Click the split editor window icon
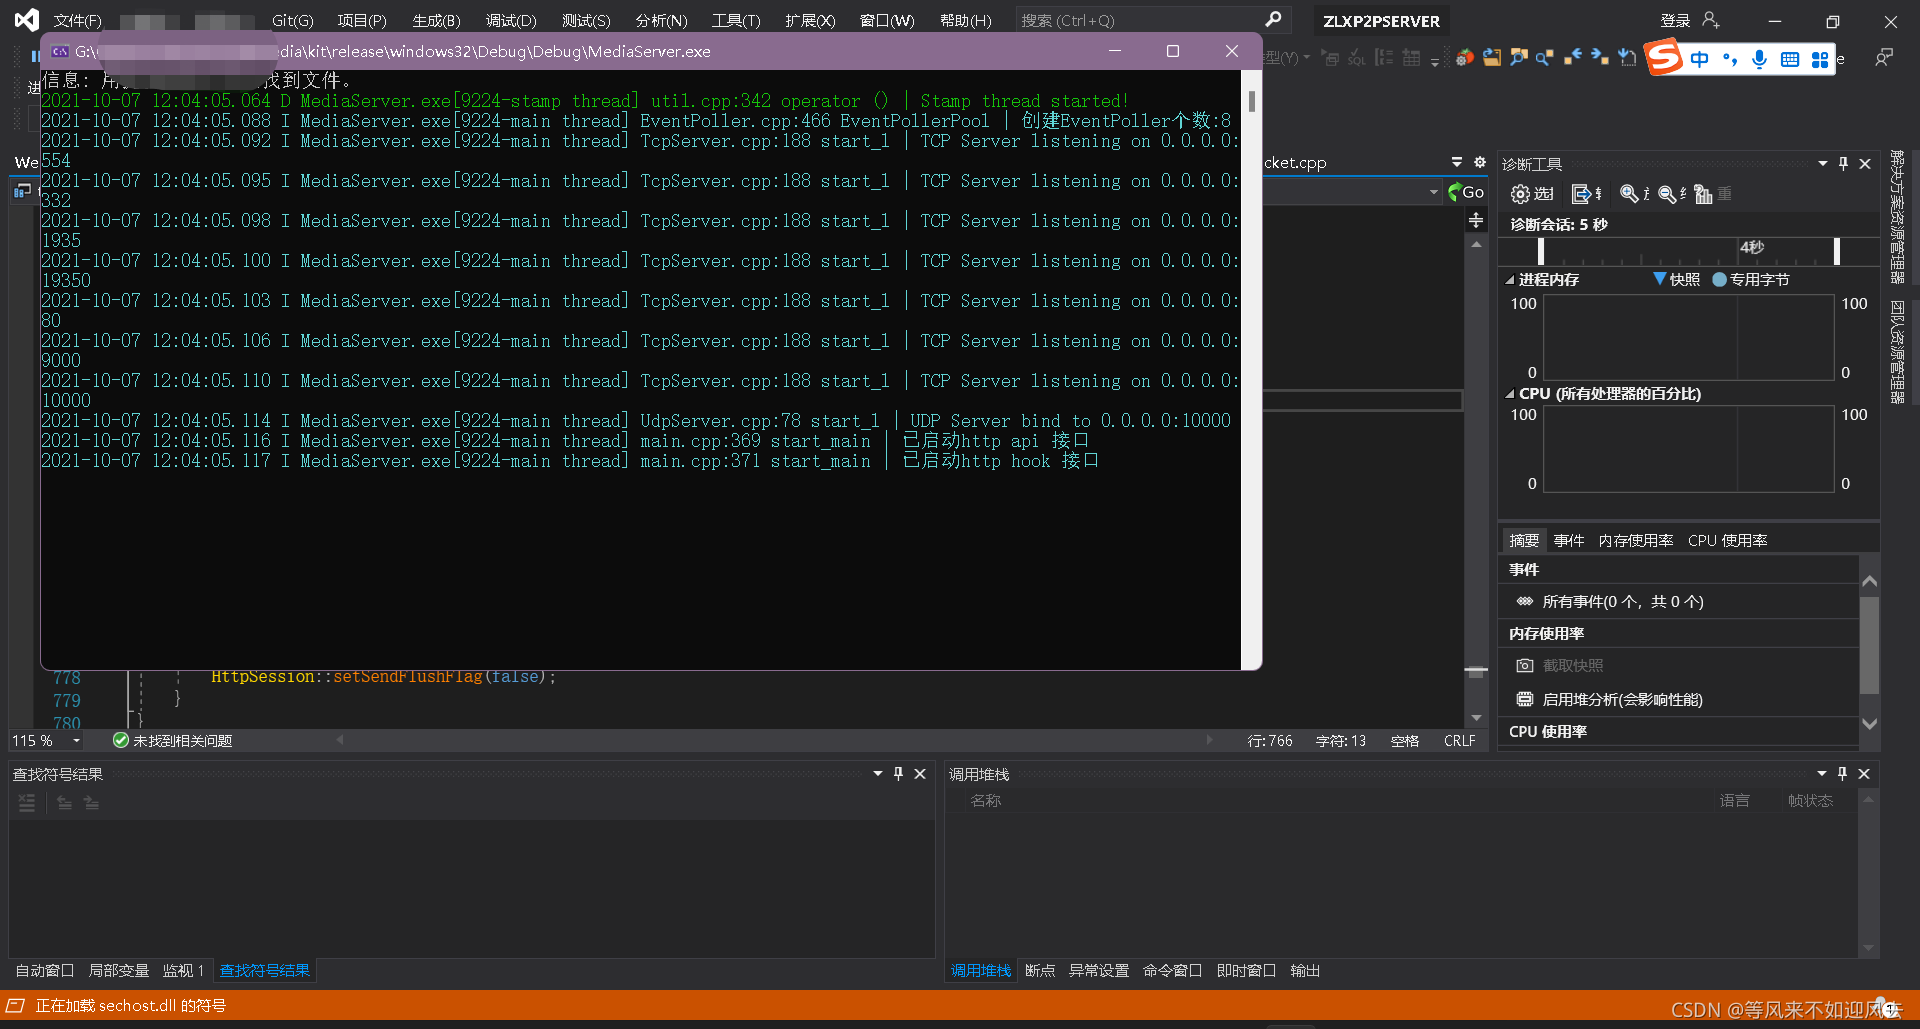 tap(1476, 220)
